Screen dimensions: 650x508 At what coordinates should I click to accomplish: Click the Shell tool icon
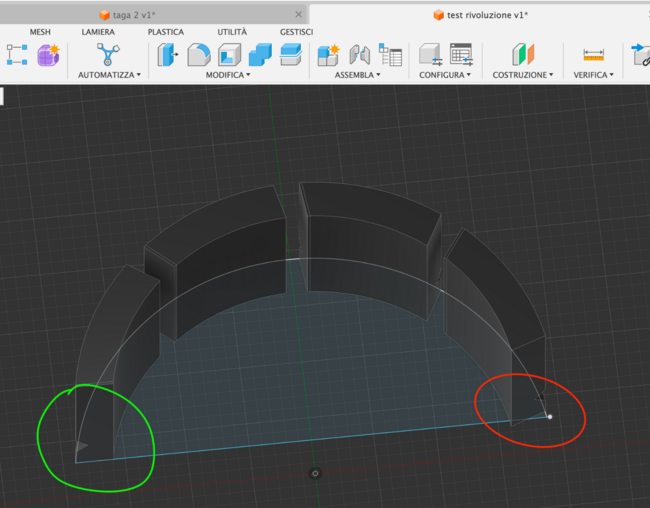(229, 54)
